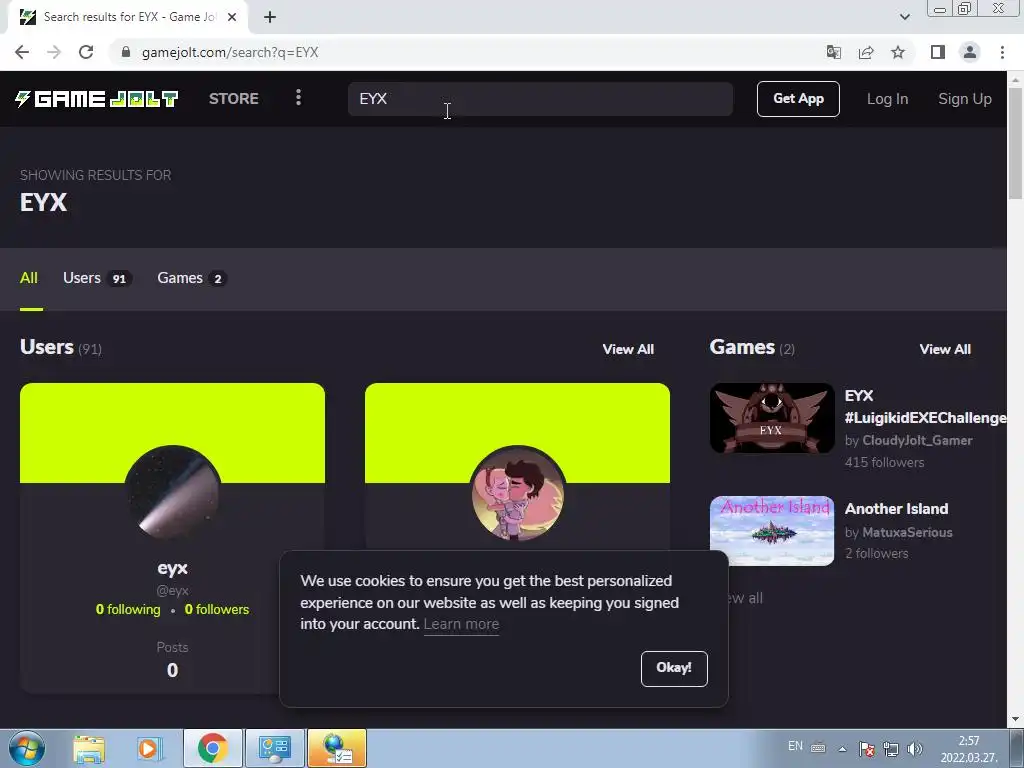Open the Another Island game title
Screen dimensions: 1024x768
[x=896, y=509]
